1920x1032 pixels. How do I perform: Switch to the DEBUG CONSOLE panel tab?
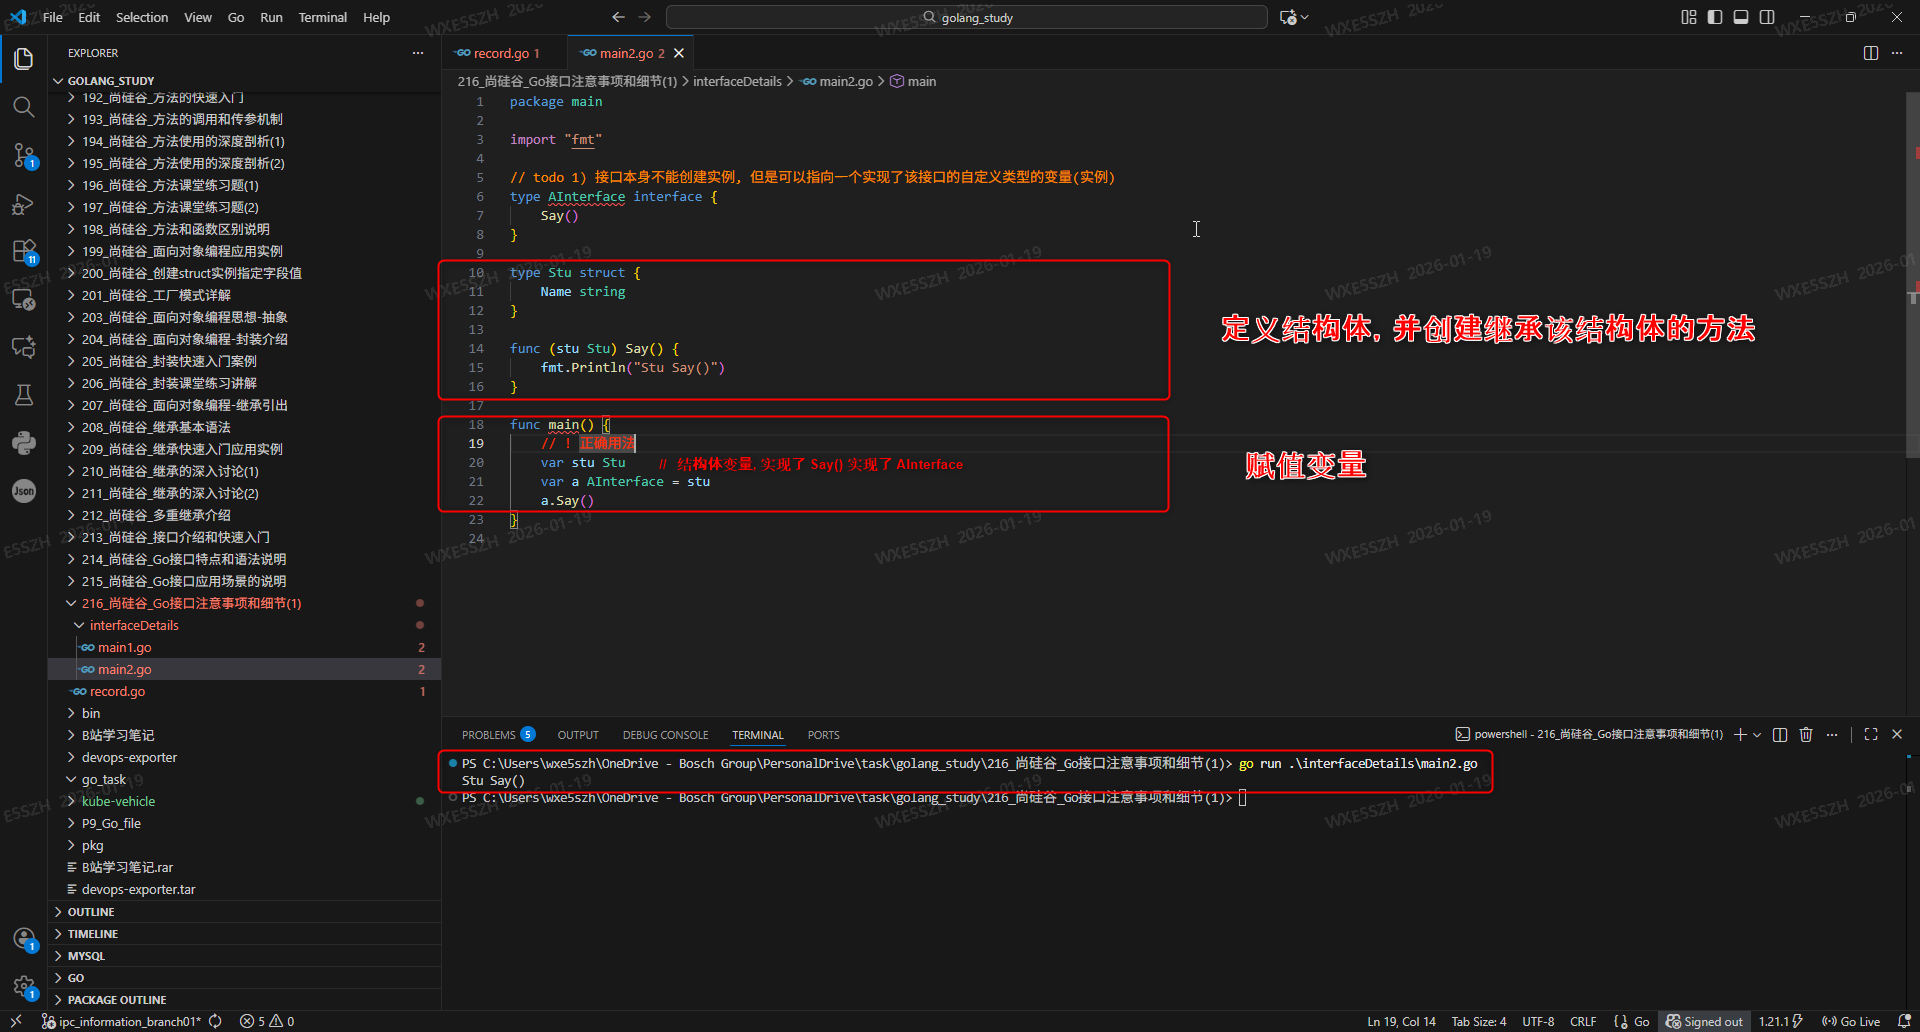pyautogui.click(x=665, y=735)
